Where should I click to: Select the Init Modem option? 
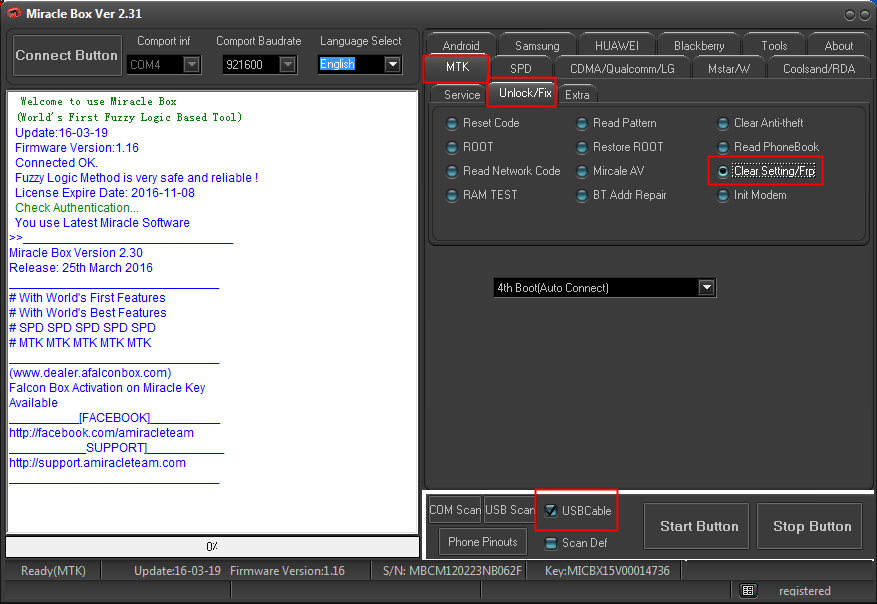(752, 195)
